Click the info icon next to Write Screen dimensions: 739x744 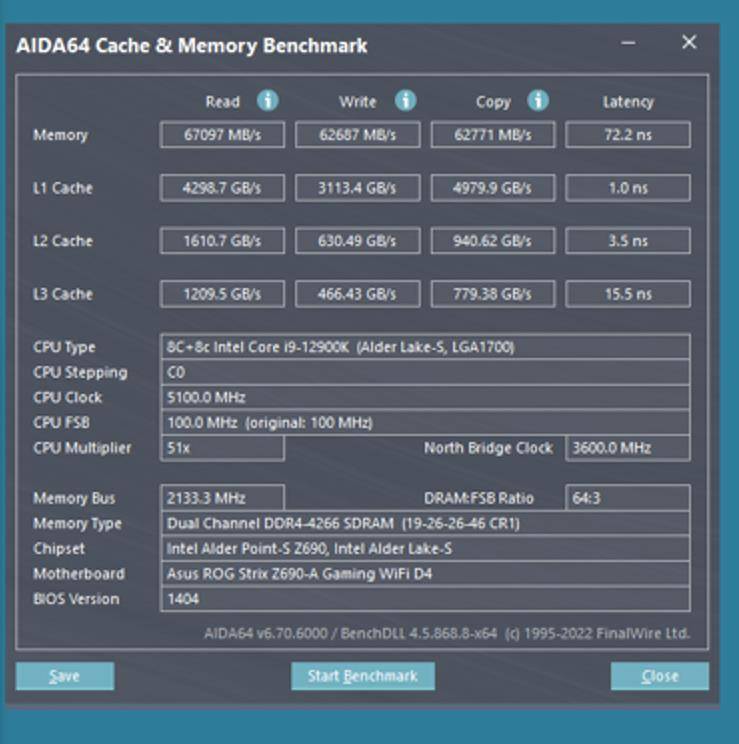pos(405,101)
